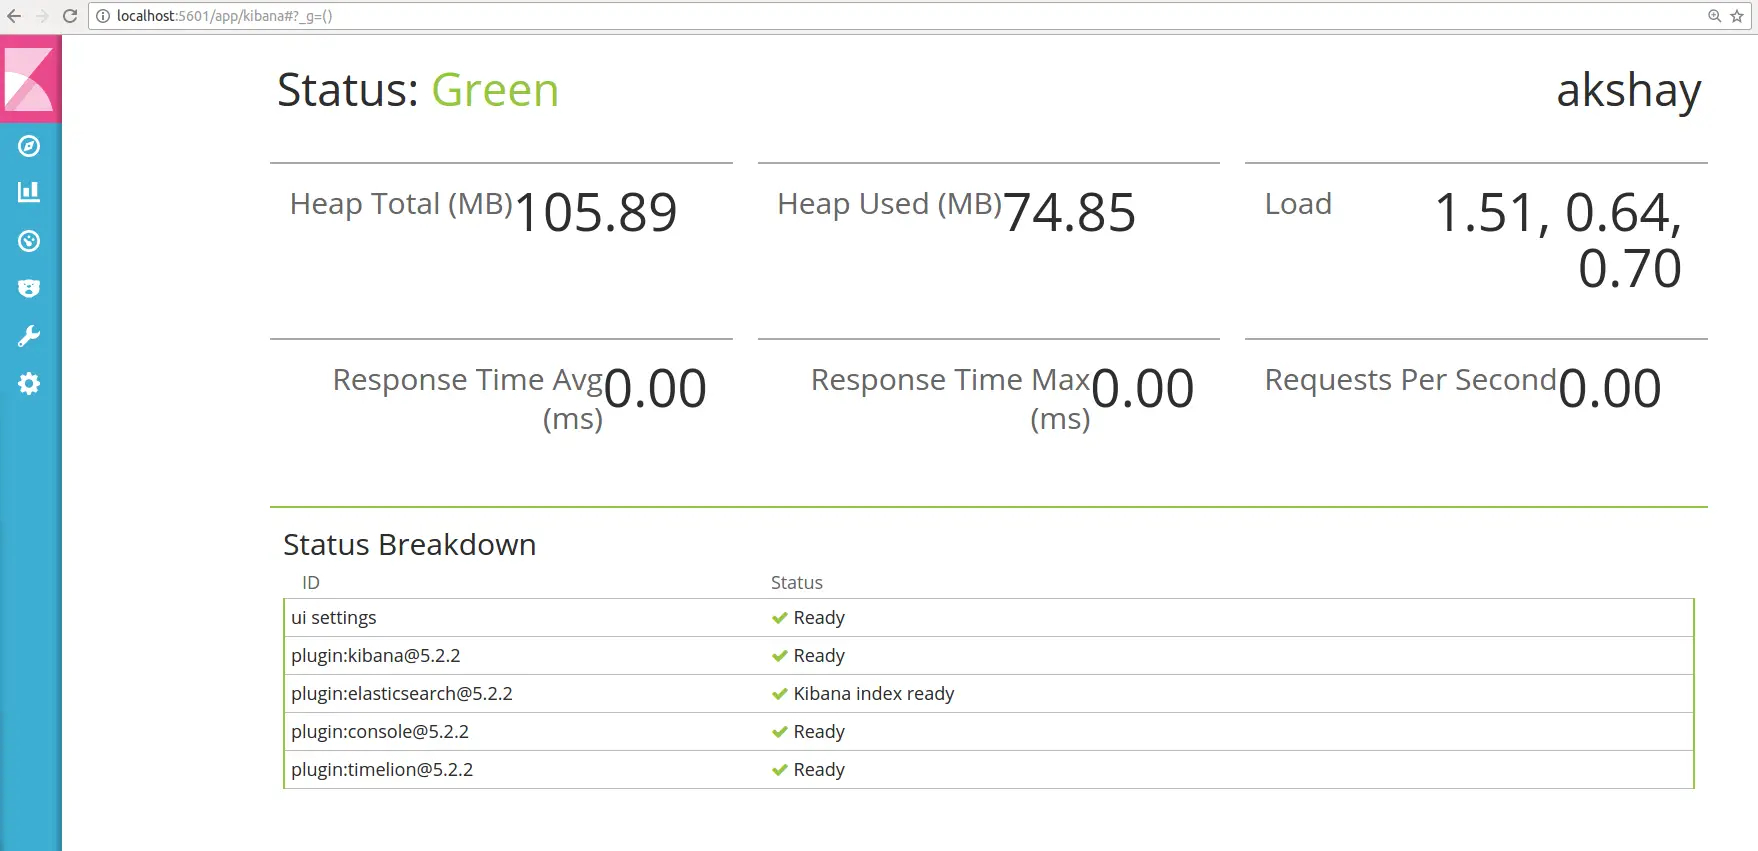
Task: Go back using the browser back arrow
Action: point(14,16)
